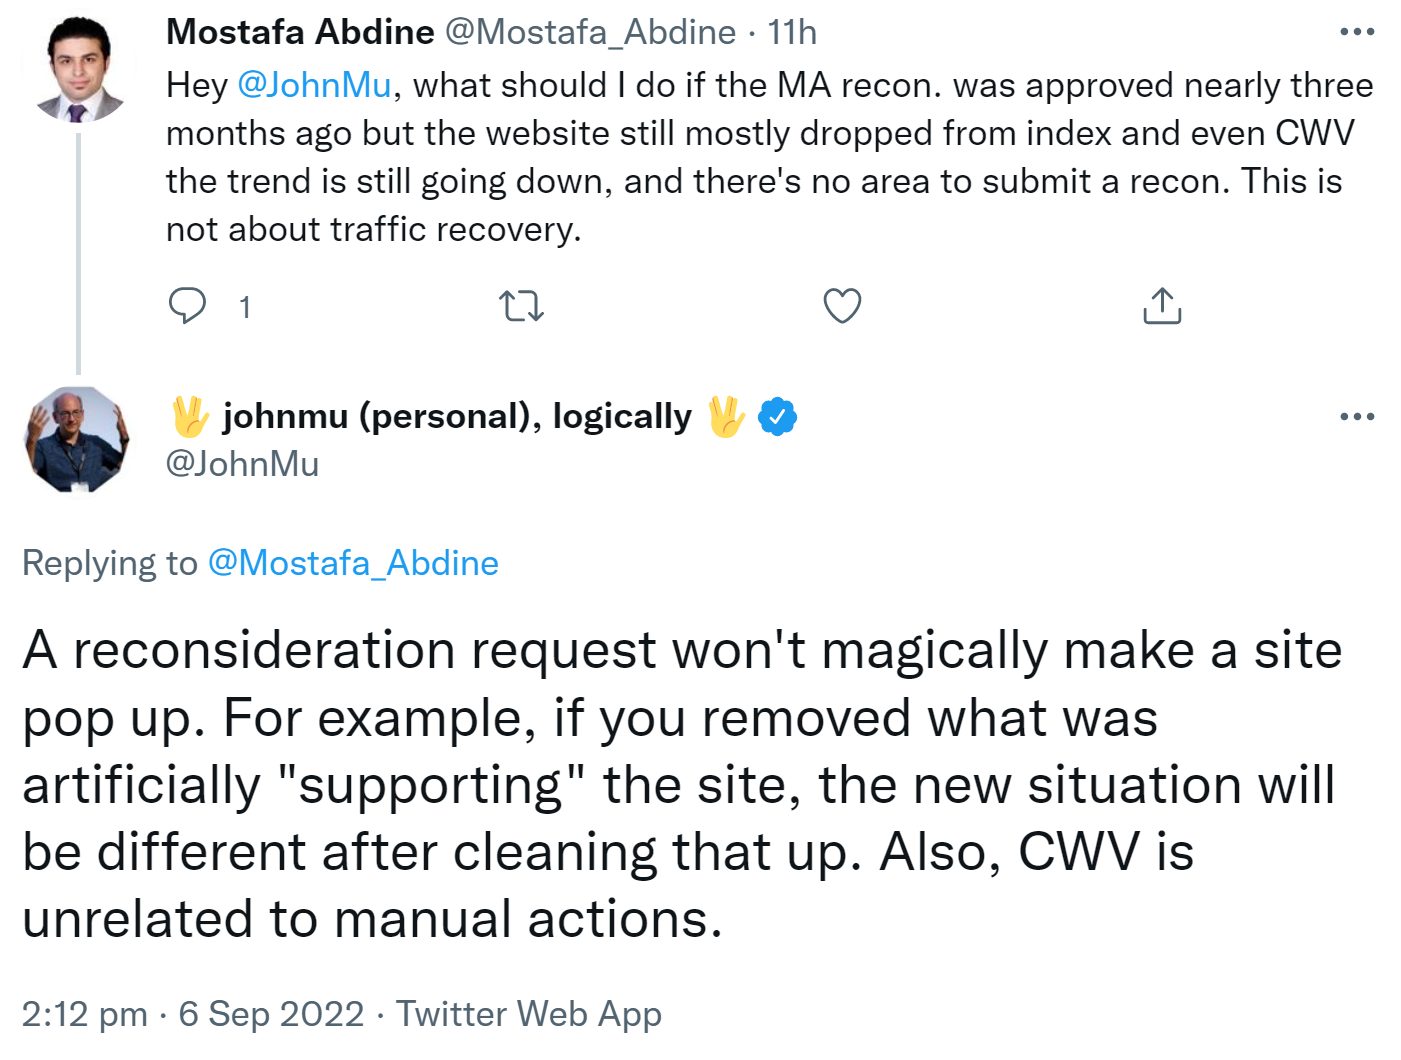This screenshot has width=1401, height=1060.
Task: Click the 11h timestamp on Mostafa's tweet
Action: 792,32
